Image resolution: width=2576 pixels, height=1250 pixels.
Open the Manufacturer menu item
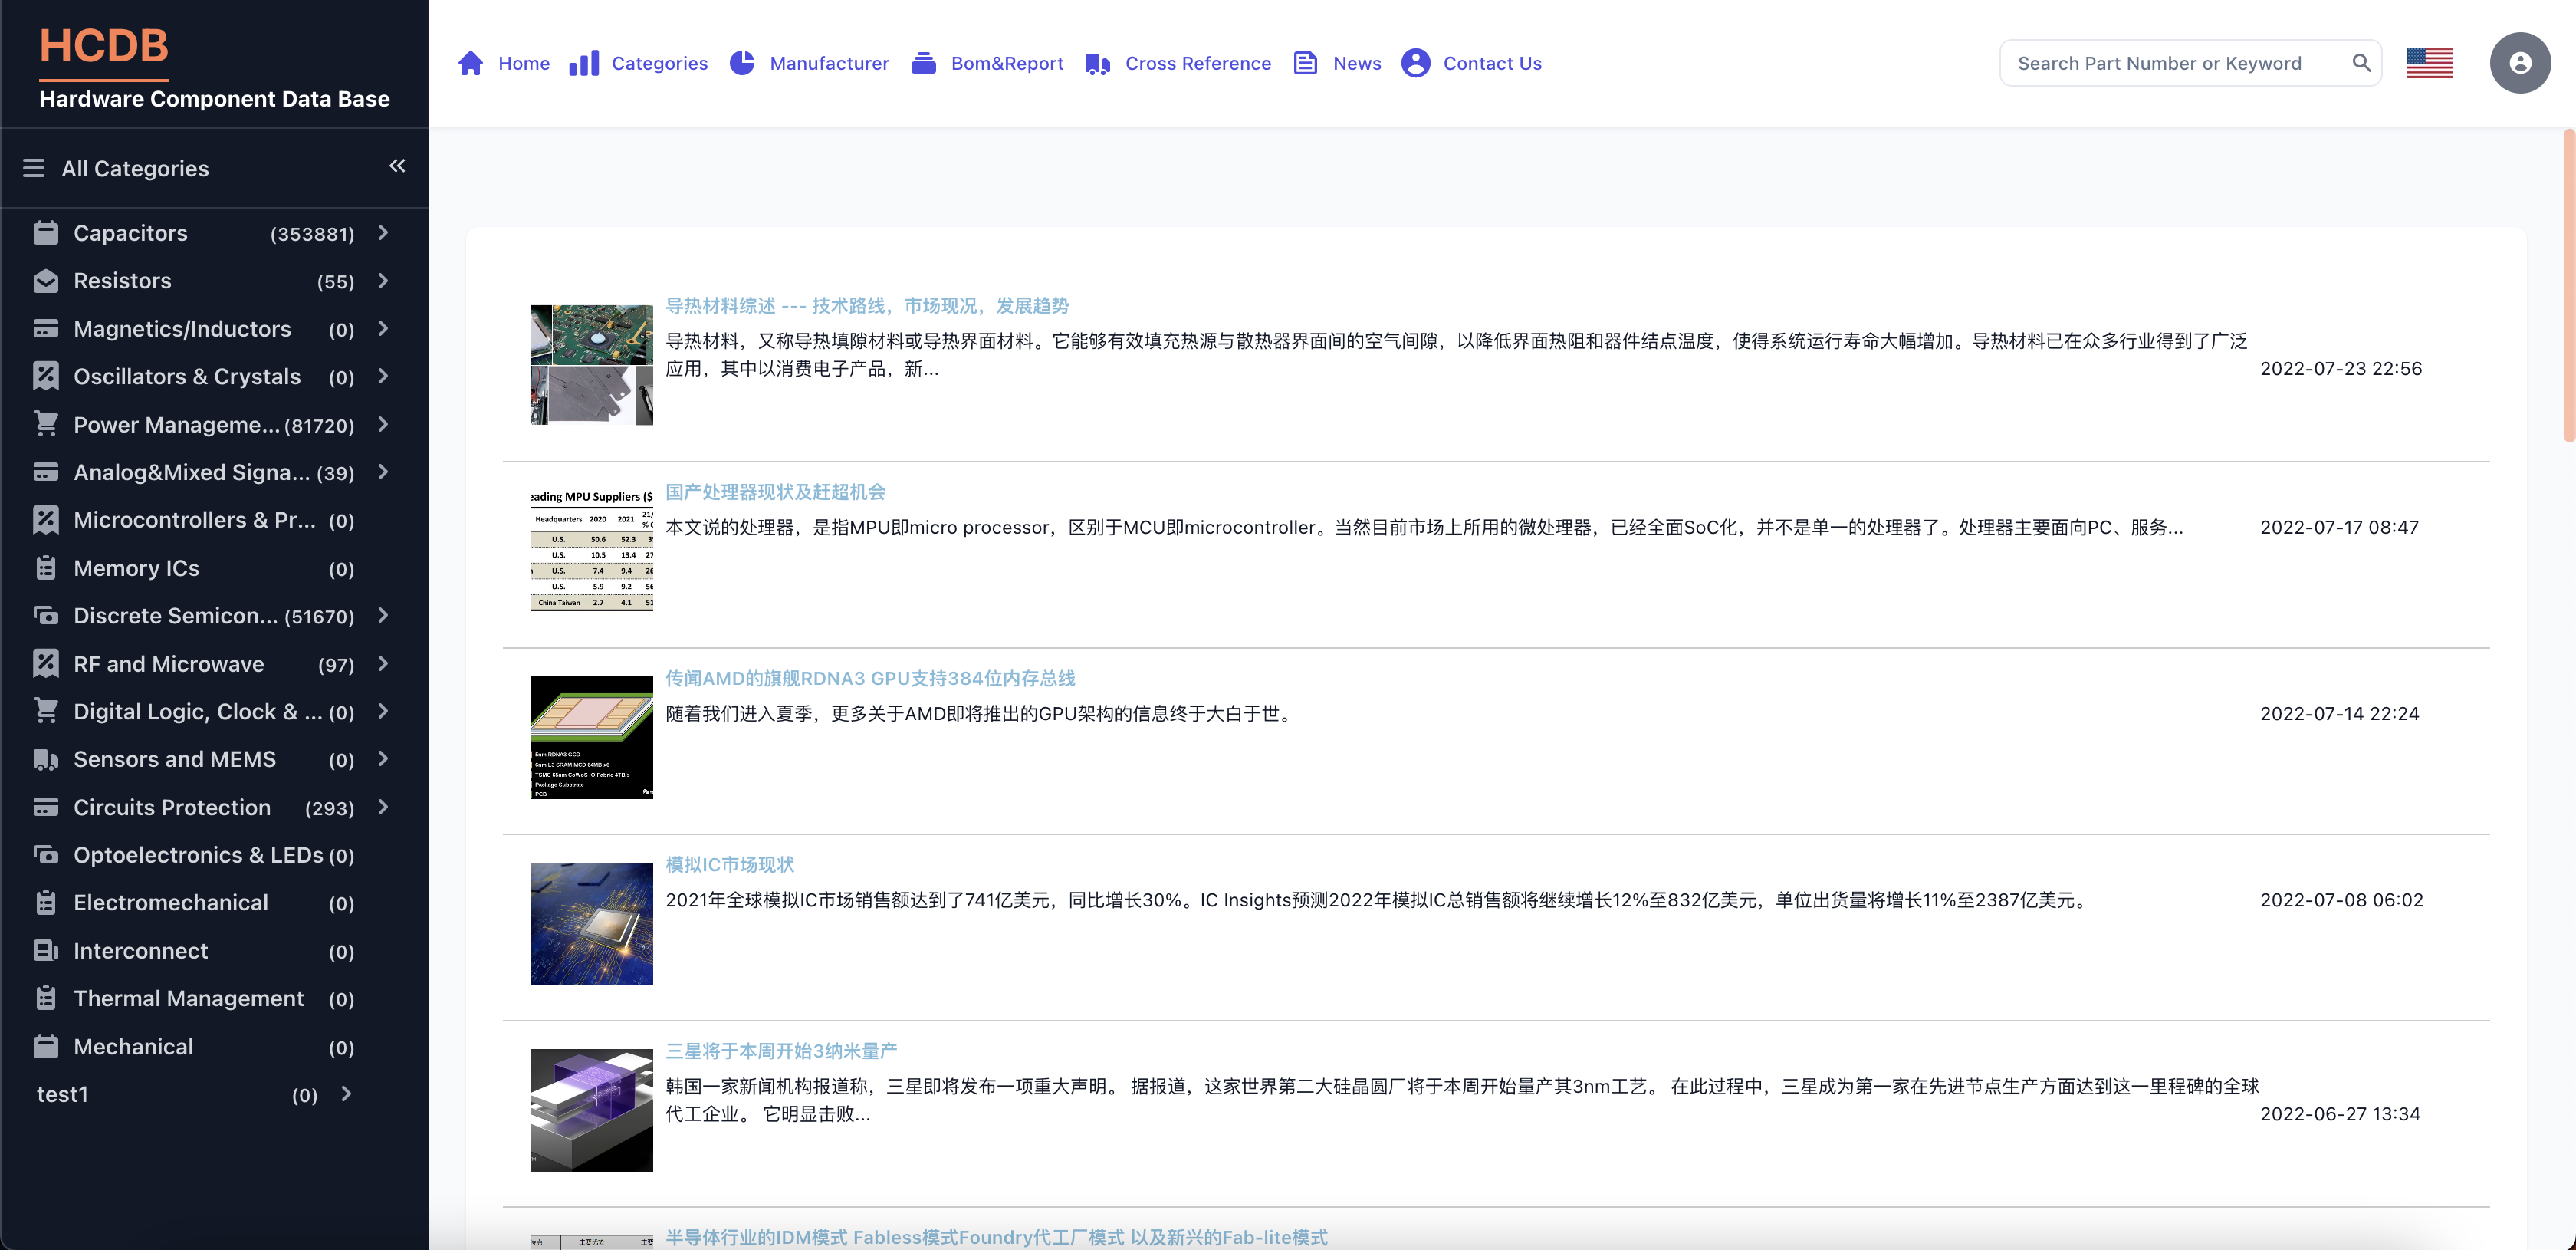point(829,63)
